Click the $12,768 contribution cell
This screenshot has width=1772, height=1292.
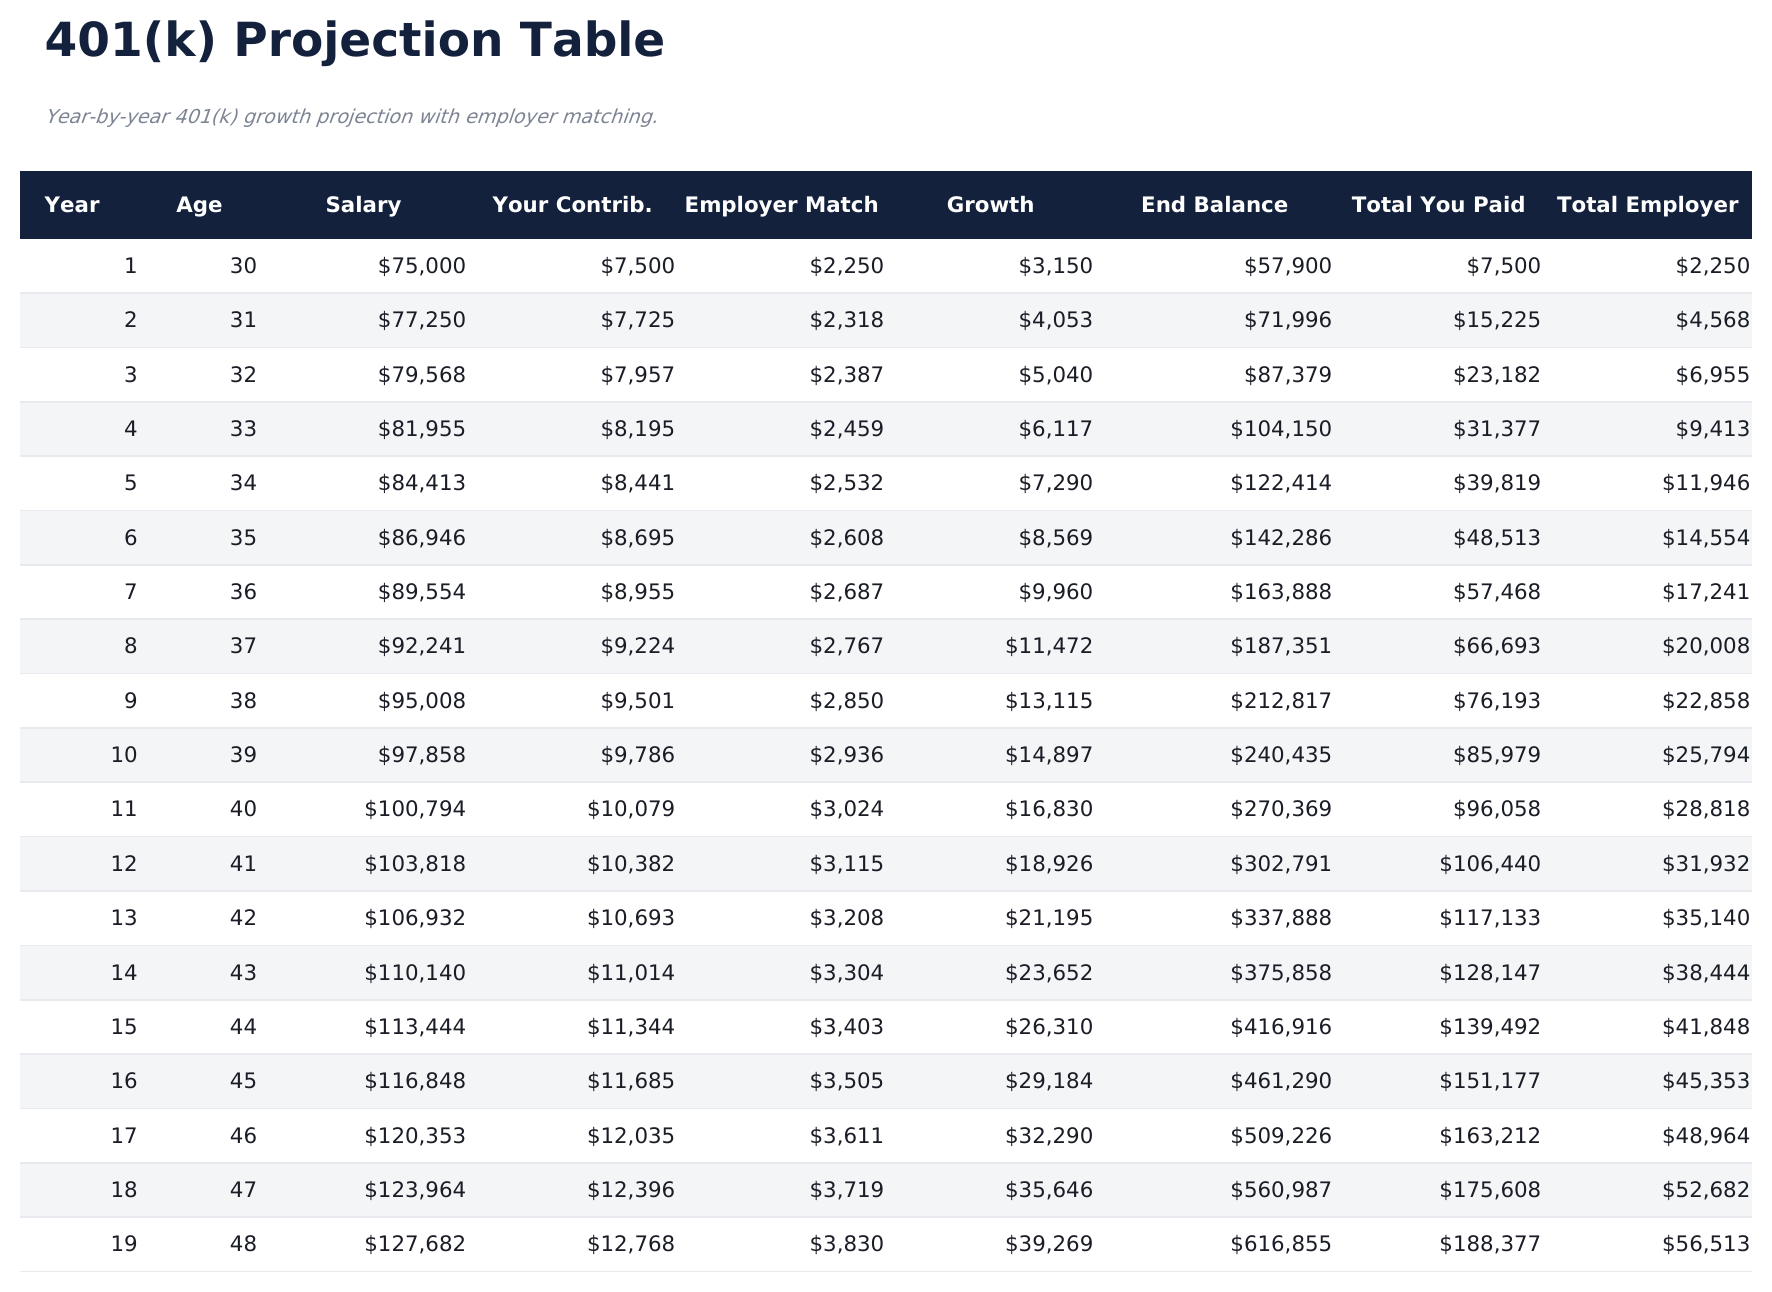pos(631,1244)
